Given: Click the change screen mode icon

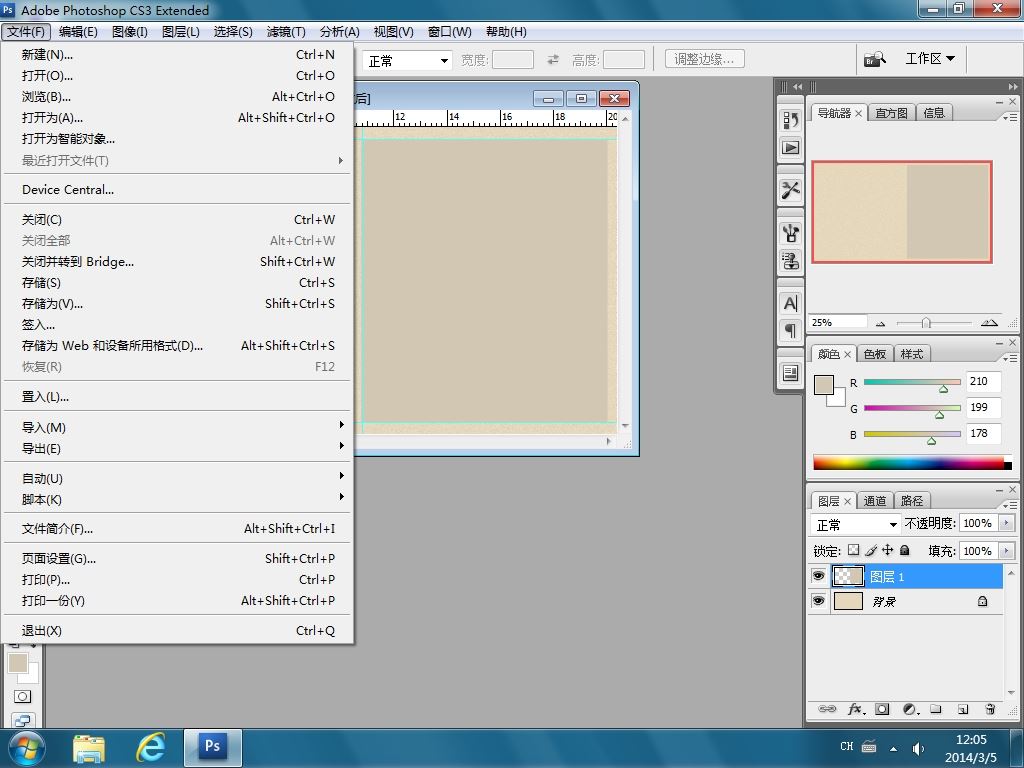Looking at the screenshot, I should tap(22, 721).
